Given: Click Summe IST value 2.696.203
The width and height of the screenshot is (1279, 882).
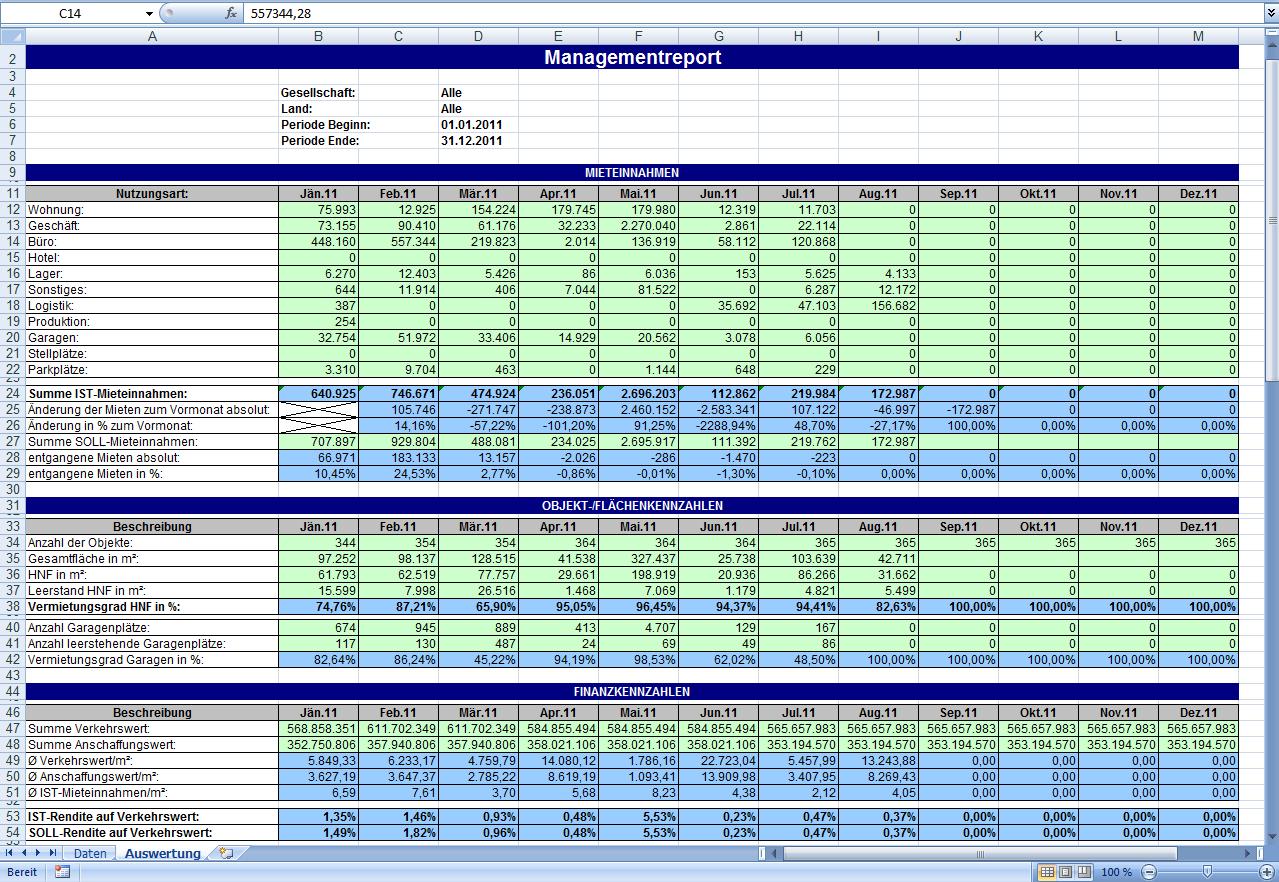Looking at the screenshot, I should [638, 394].
